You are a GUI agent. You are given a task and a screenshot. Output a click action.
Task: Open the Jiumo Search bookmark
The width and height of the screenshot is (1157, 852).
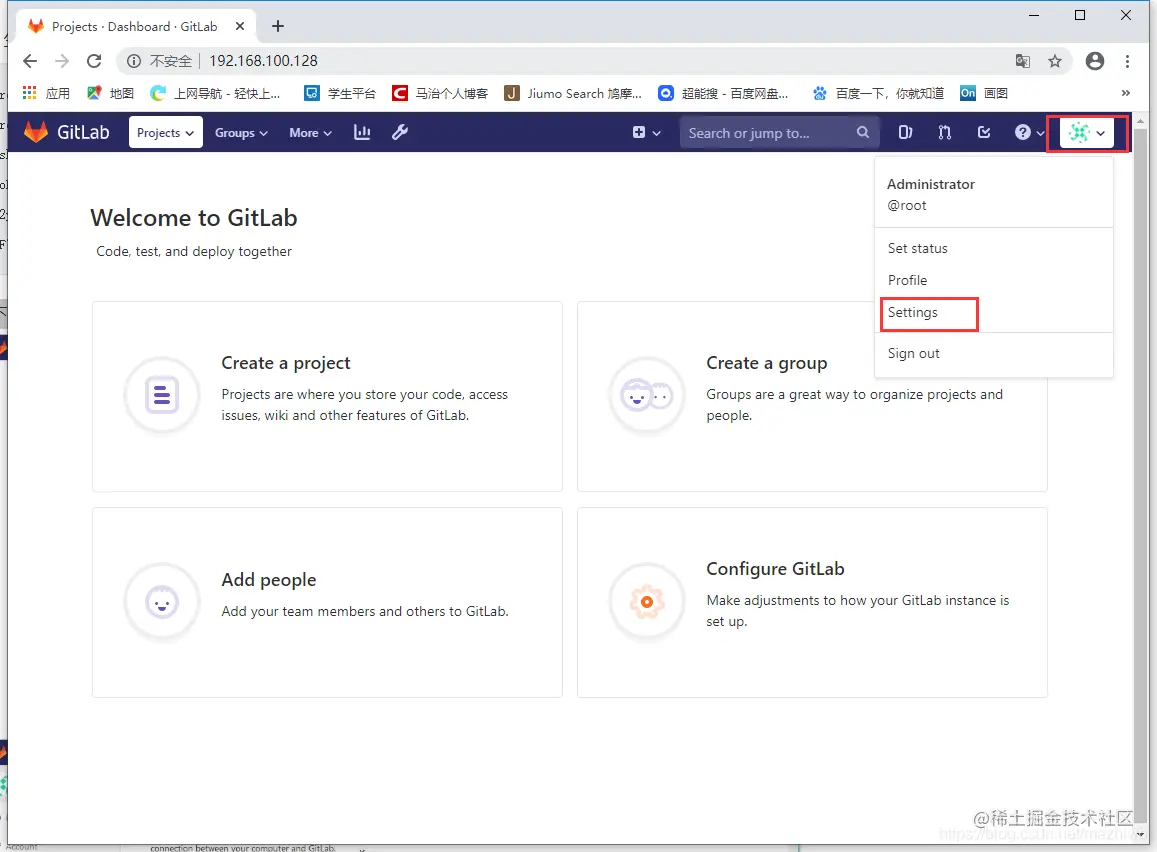tap(573, 93)
